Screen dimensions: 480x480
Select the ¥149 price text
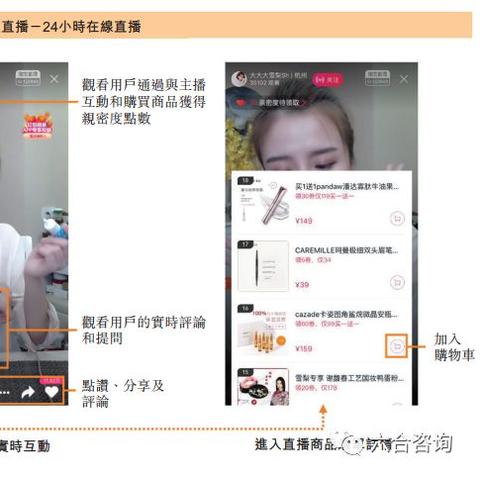click(304, 221)
